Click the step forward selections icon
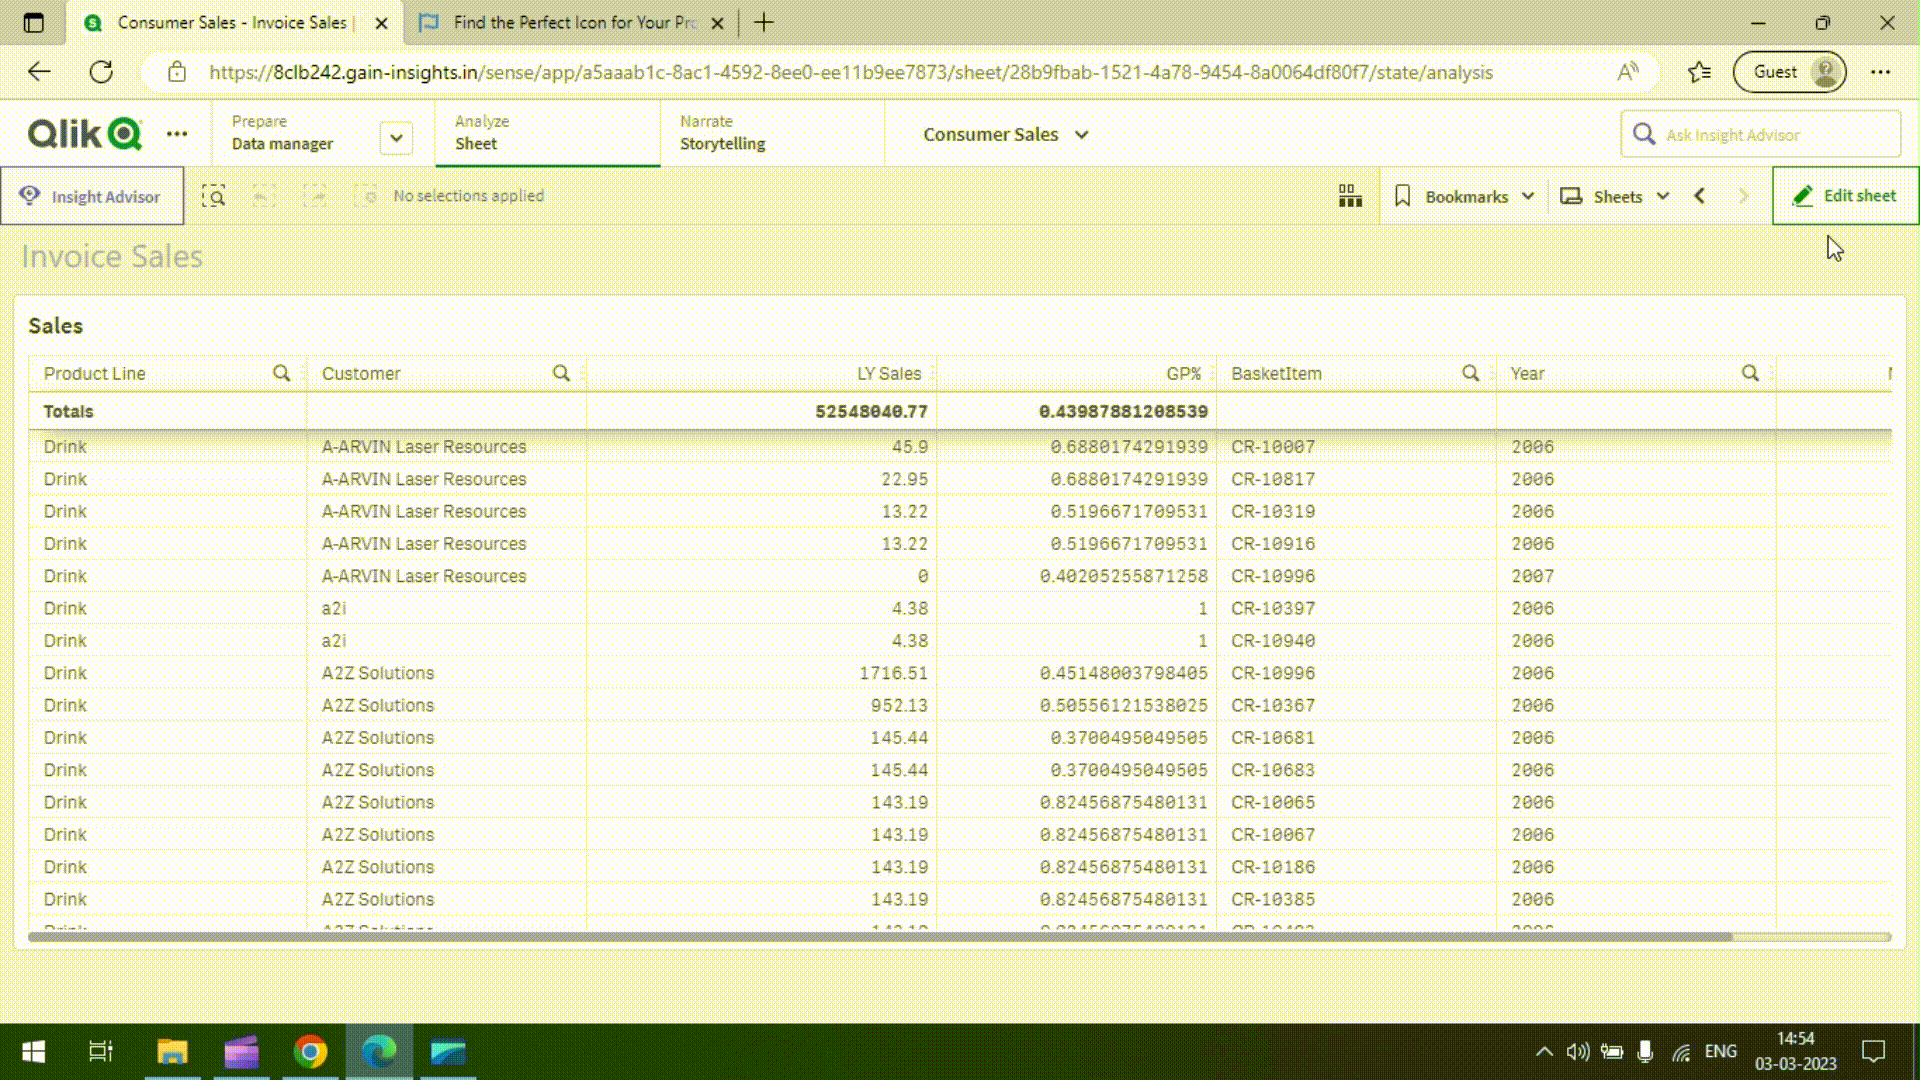The height and width of the screenshot is (1080, 1920). (315, 196)
